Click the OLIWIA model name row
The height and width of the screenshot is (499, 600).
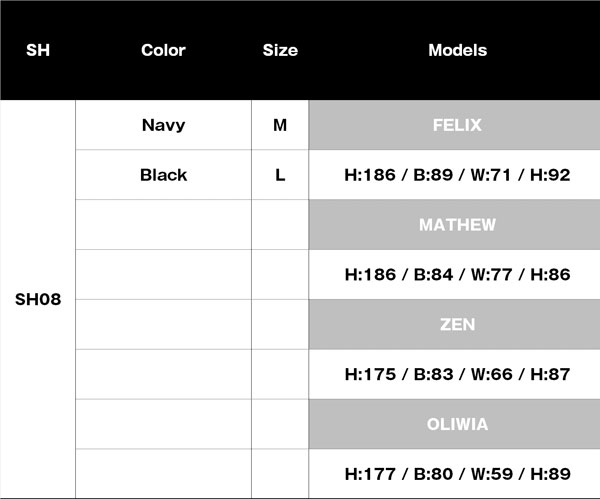pyautogui.click(x=457, y=424)
